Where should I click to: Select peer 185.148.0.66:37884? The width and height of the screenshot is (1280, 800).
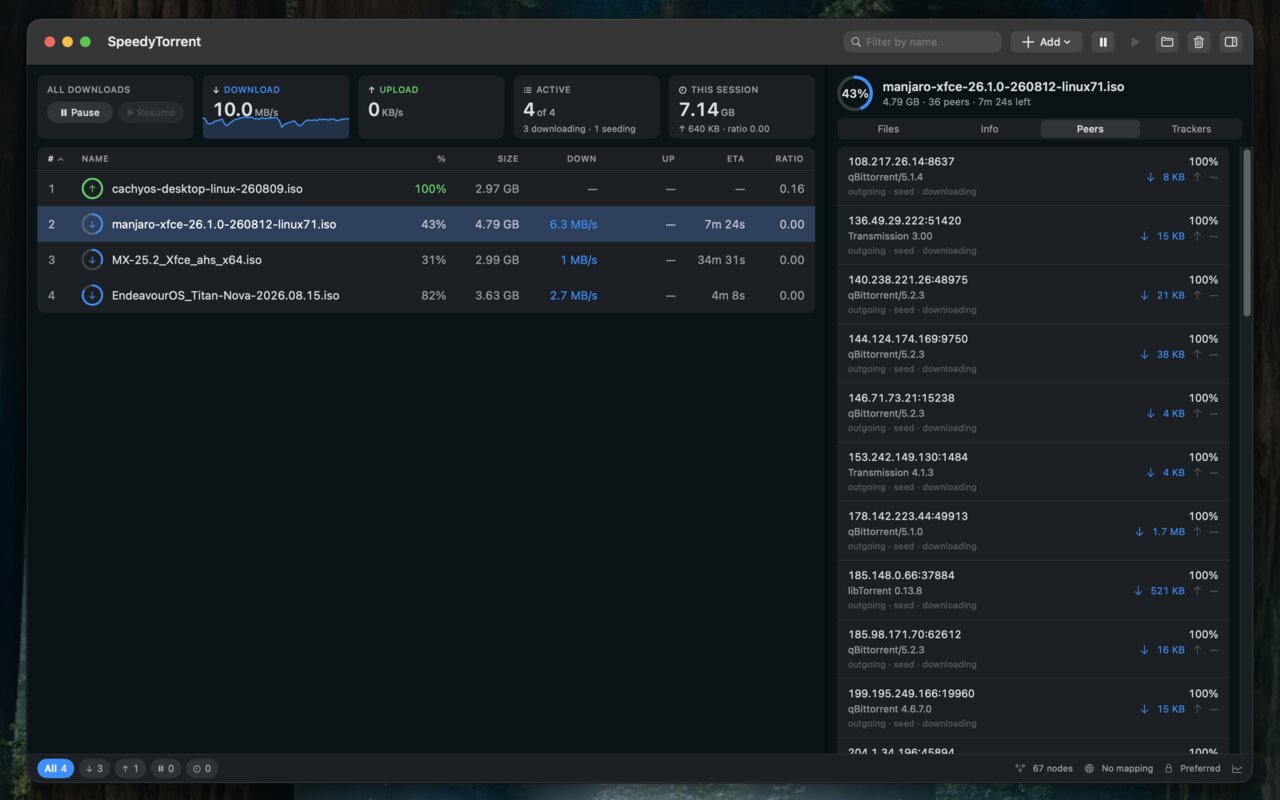pyautogui.click(x=1033, y=590)
